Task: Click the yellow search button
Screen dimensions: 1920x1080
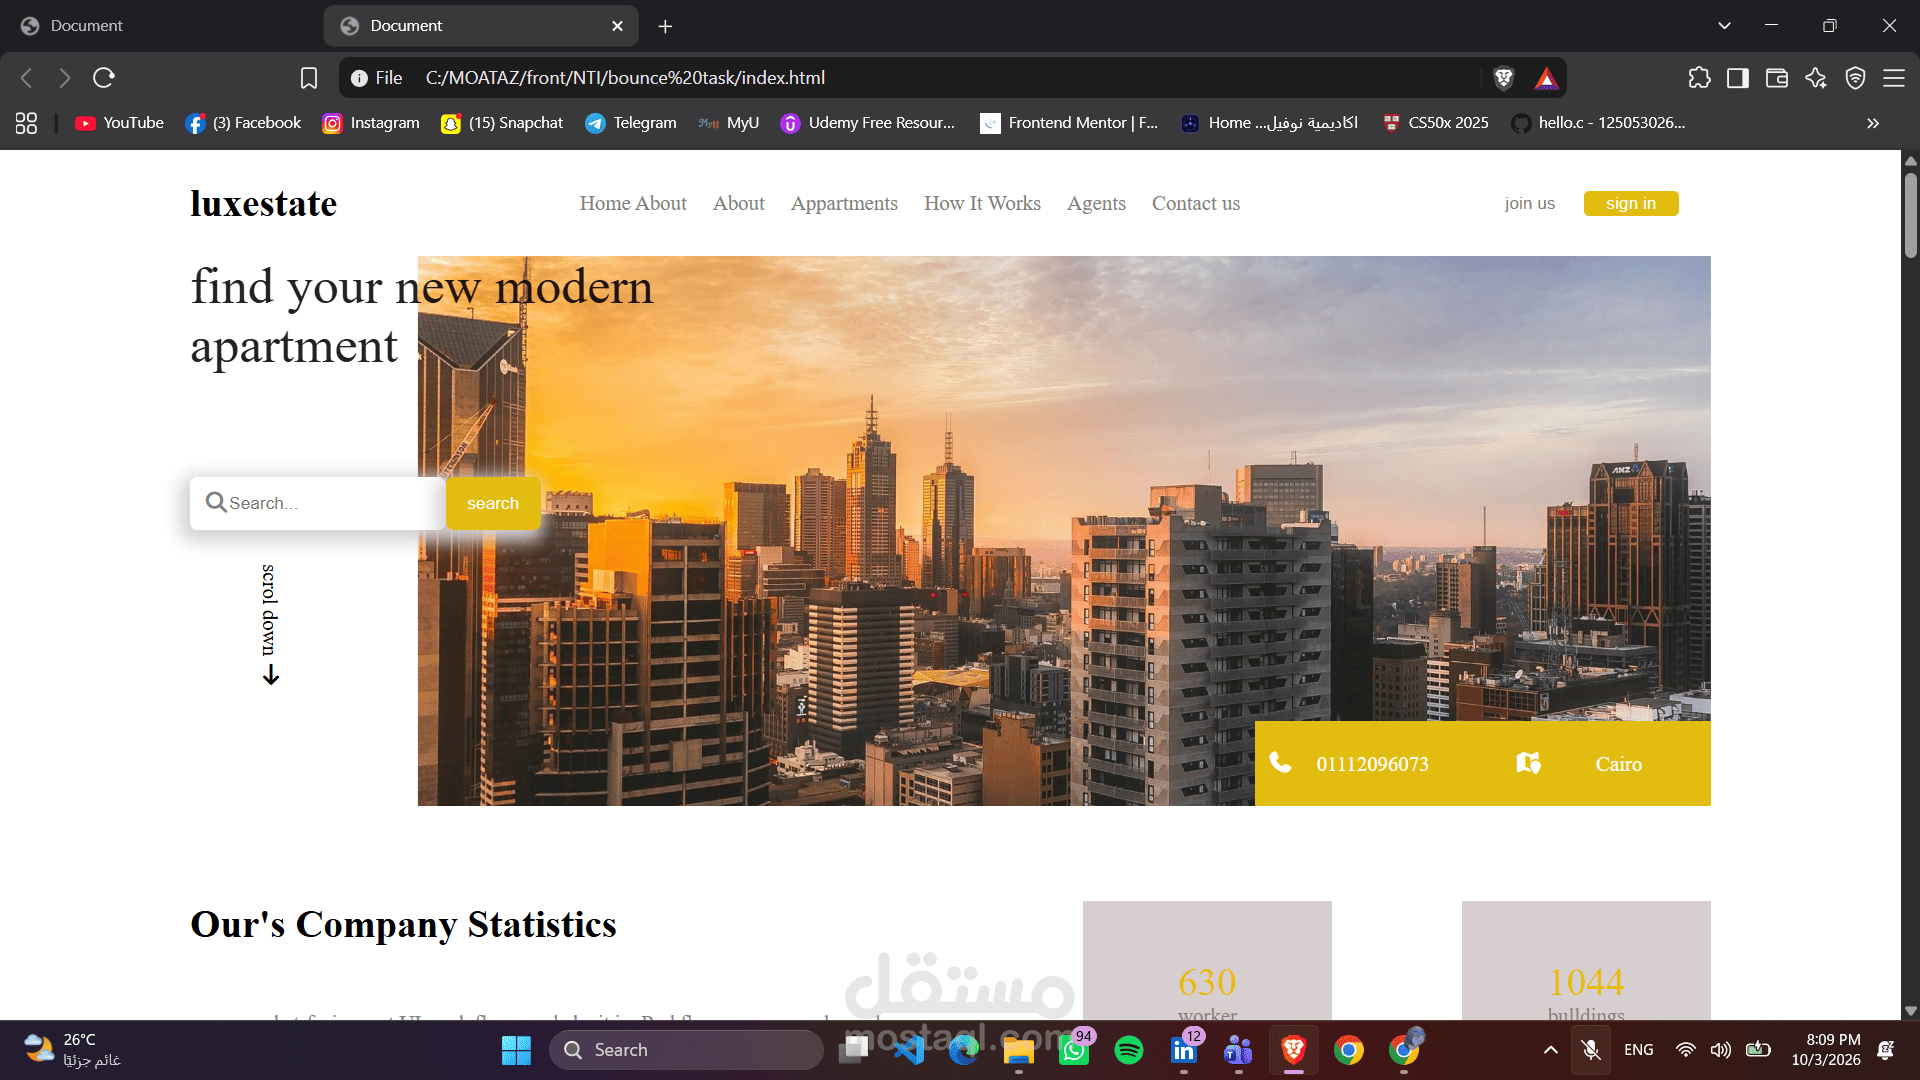Action: coord(493,503)
